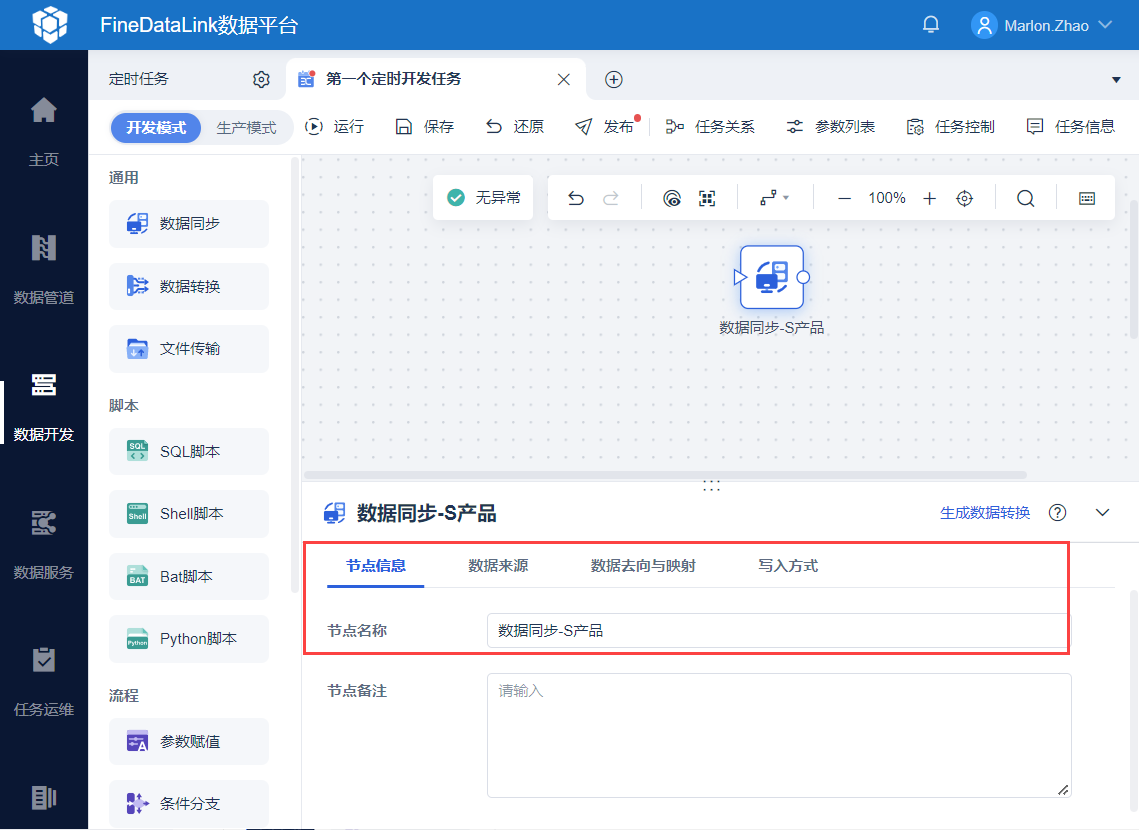Open the Marlon.Zhao user menu
1139x830 pixels.
coord(1042,25)
